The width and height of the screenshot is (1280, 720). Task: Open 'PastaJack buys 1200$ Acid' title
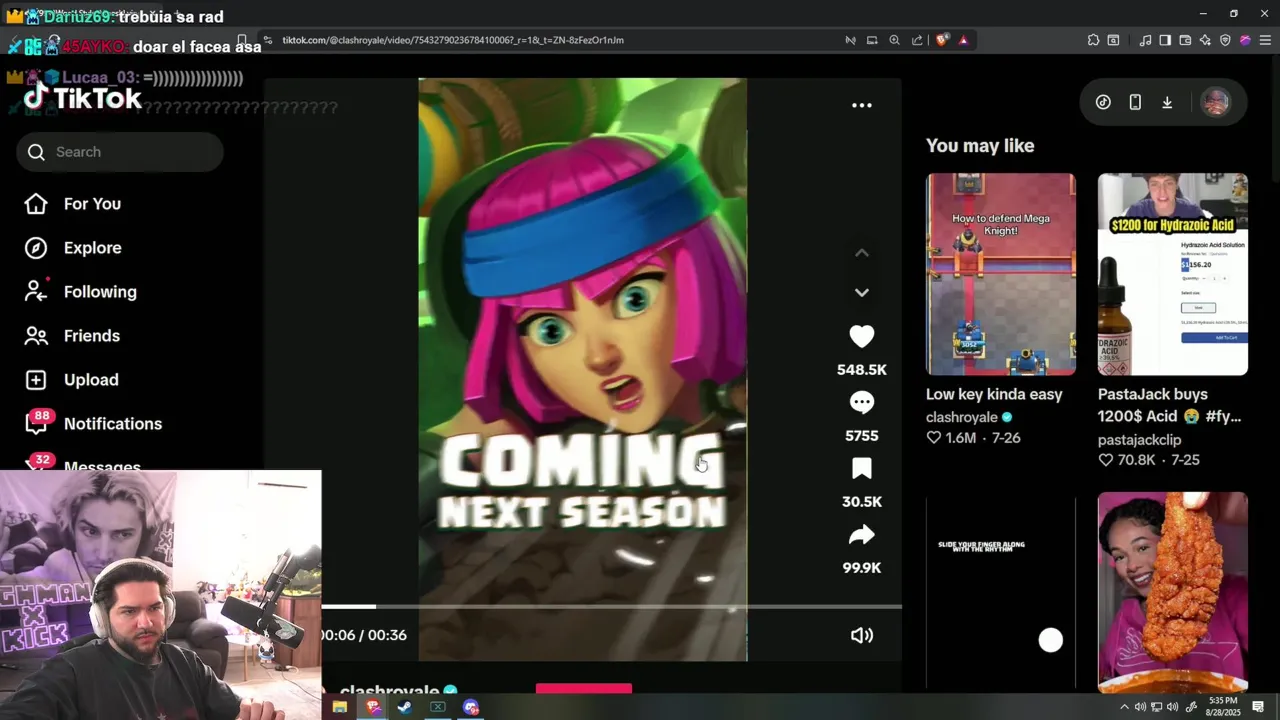click(1169, 405)
